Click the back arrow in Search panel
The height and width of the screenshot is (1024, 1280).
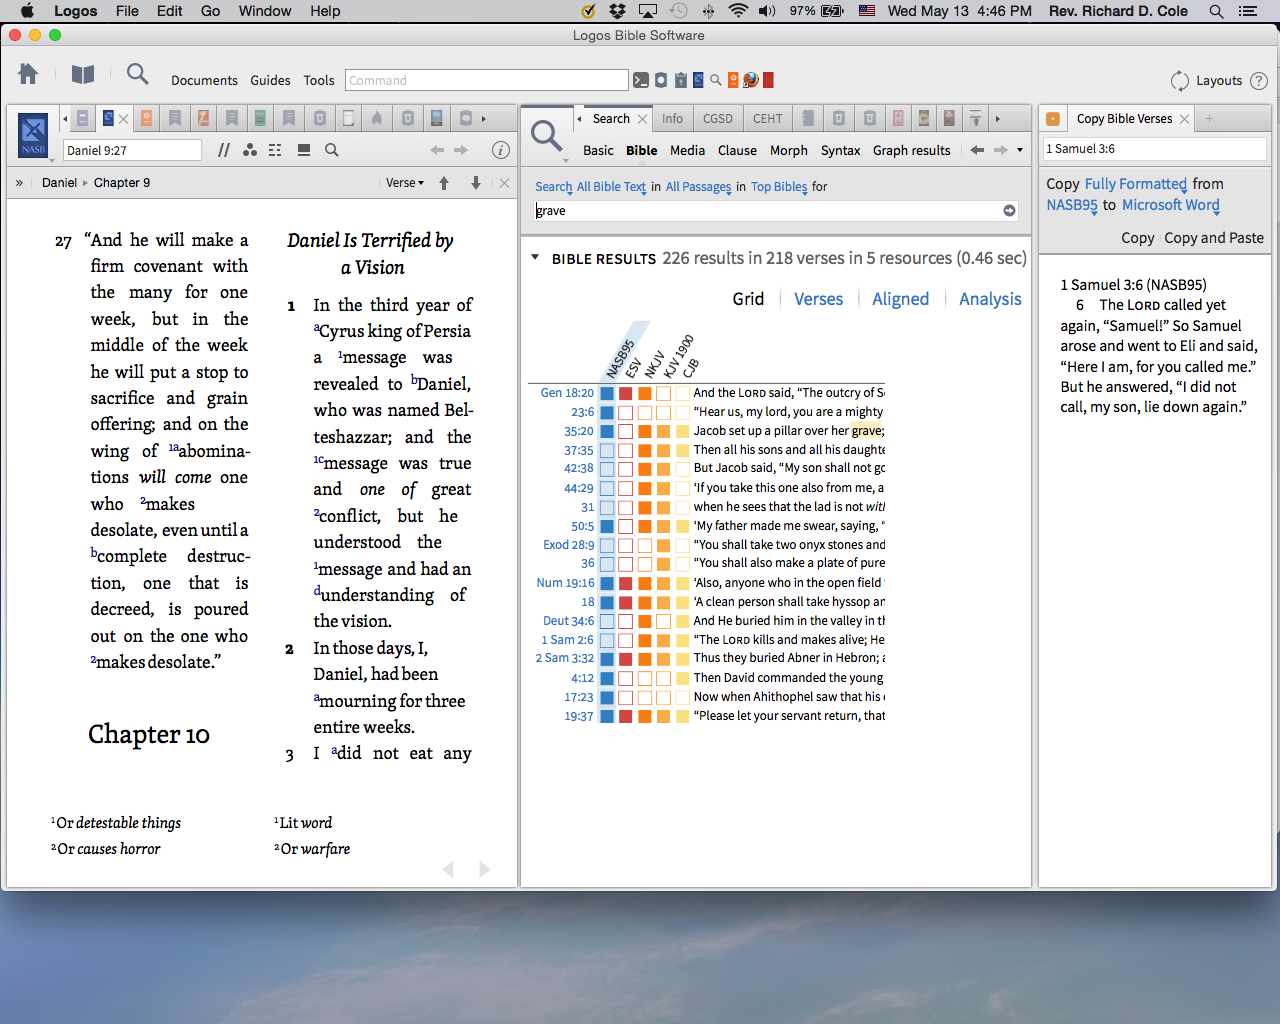pos(977,150)
